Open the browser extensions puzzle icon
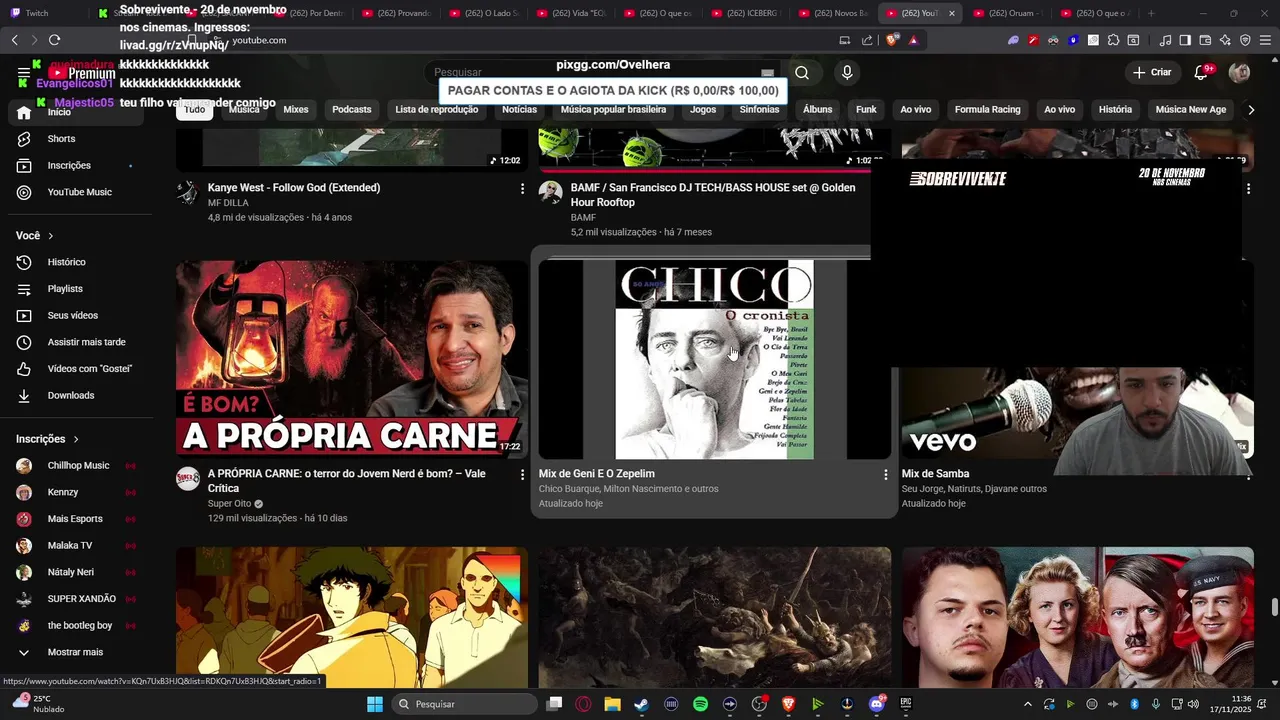The image size is (1280, 720). (x=1113, y=40)
